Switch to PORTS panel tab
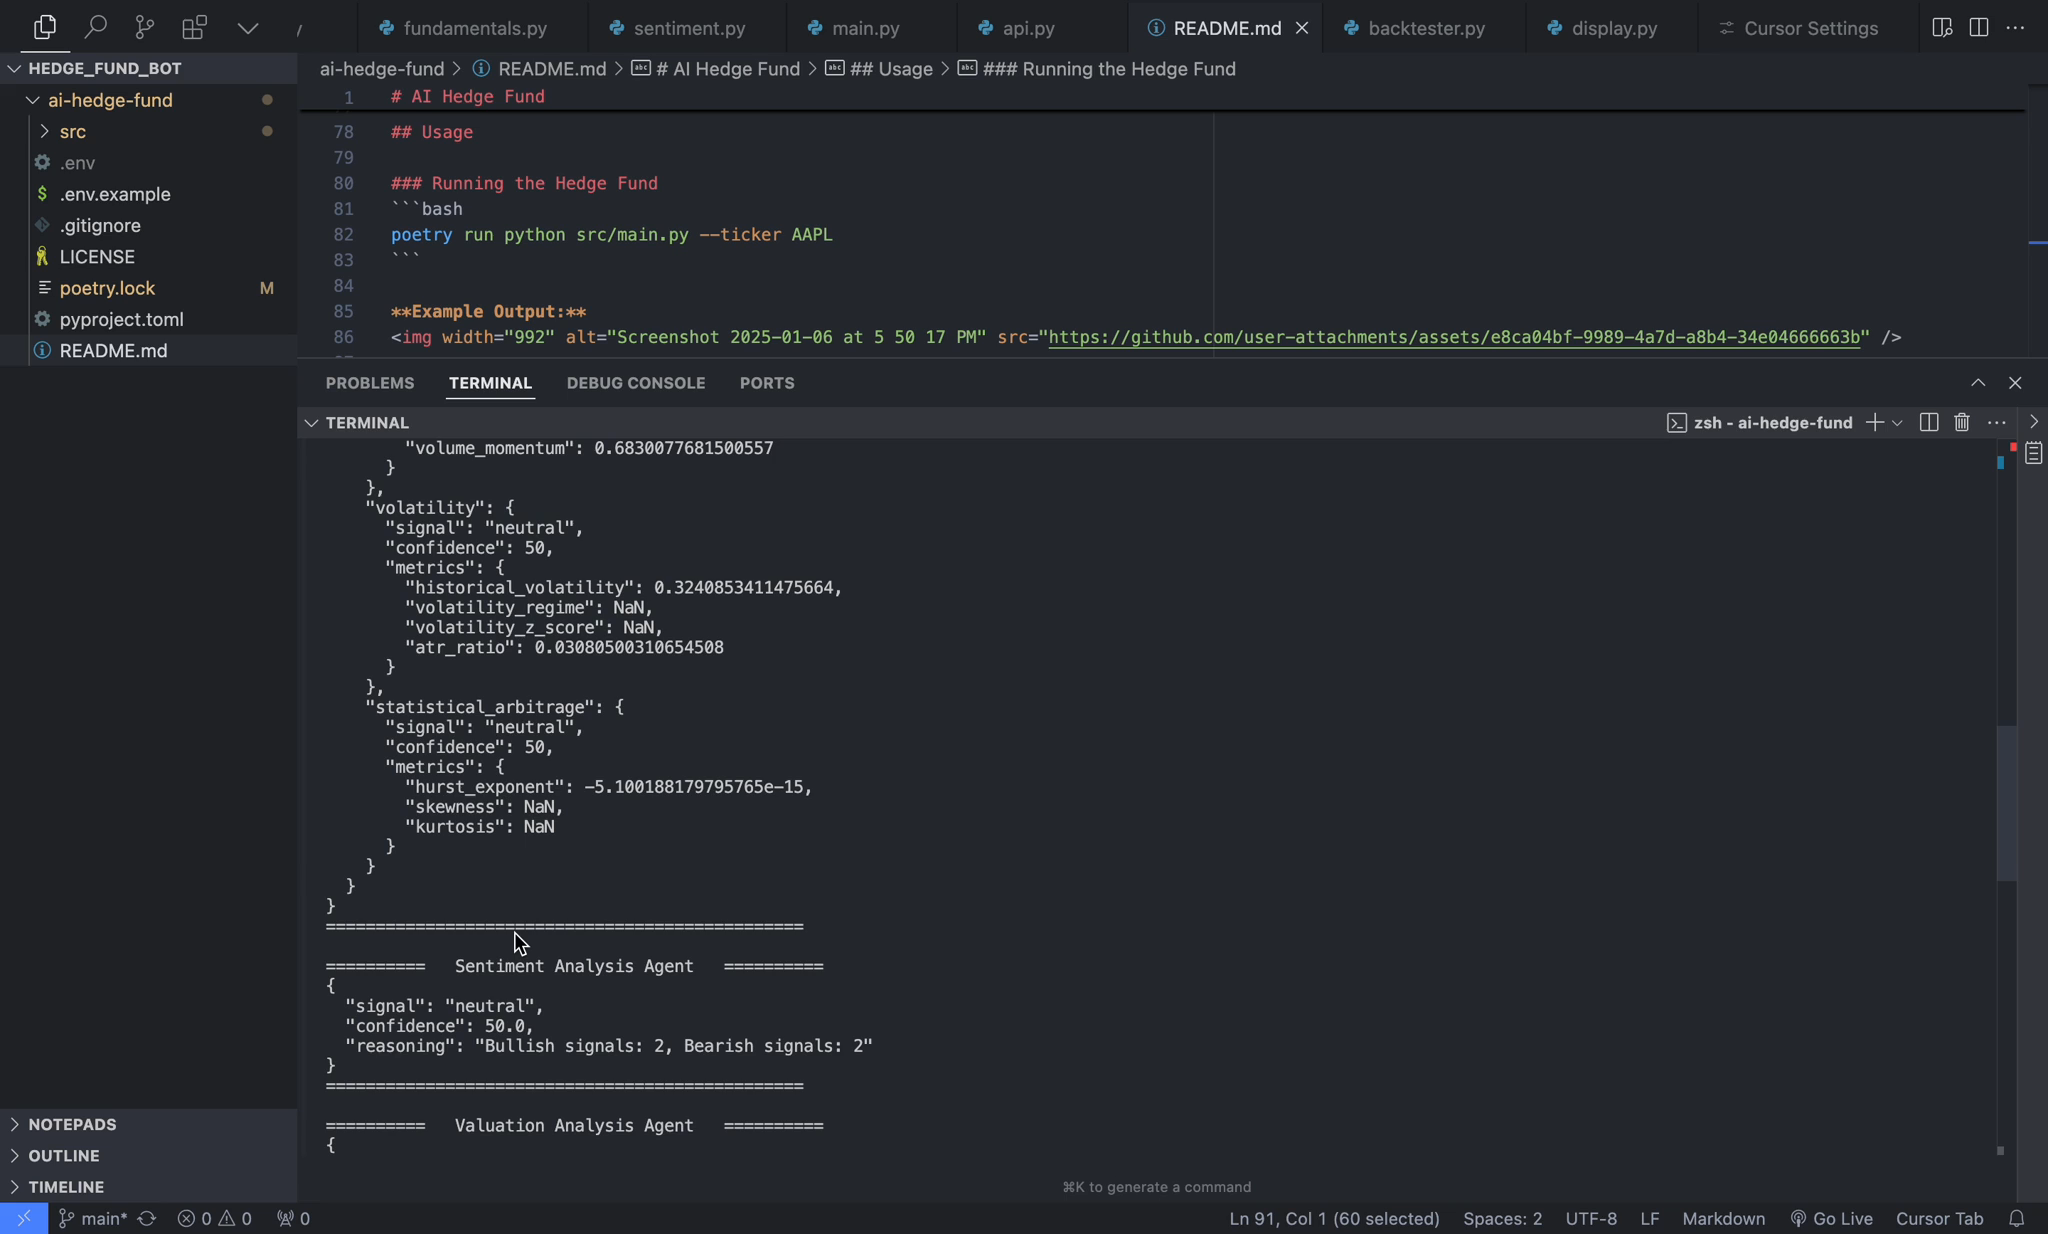 click(x=767, y=383)
